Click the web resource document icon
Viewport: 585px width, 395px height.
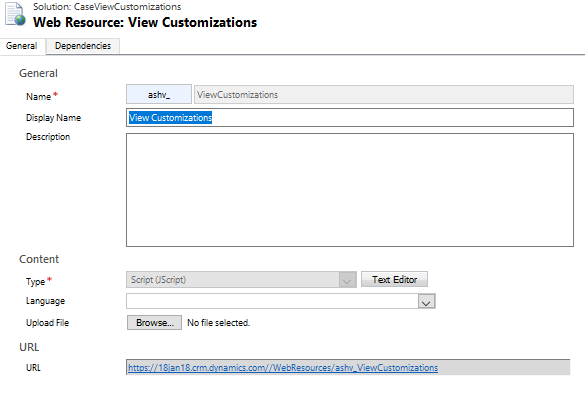15,15
